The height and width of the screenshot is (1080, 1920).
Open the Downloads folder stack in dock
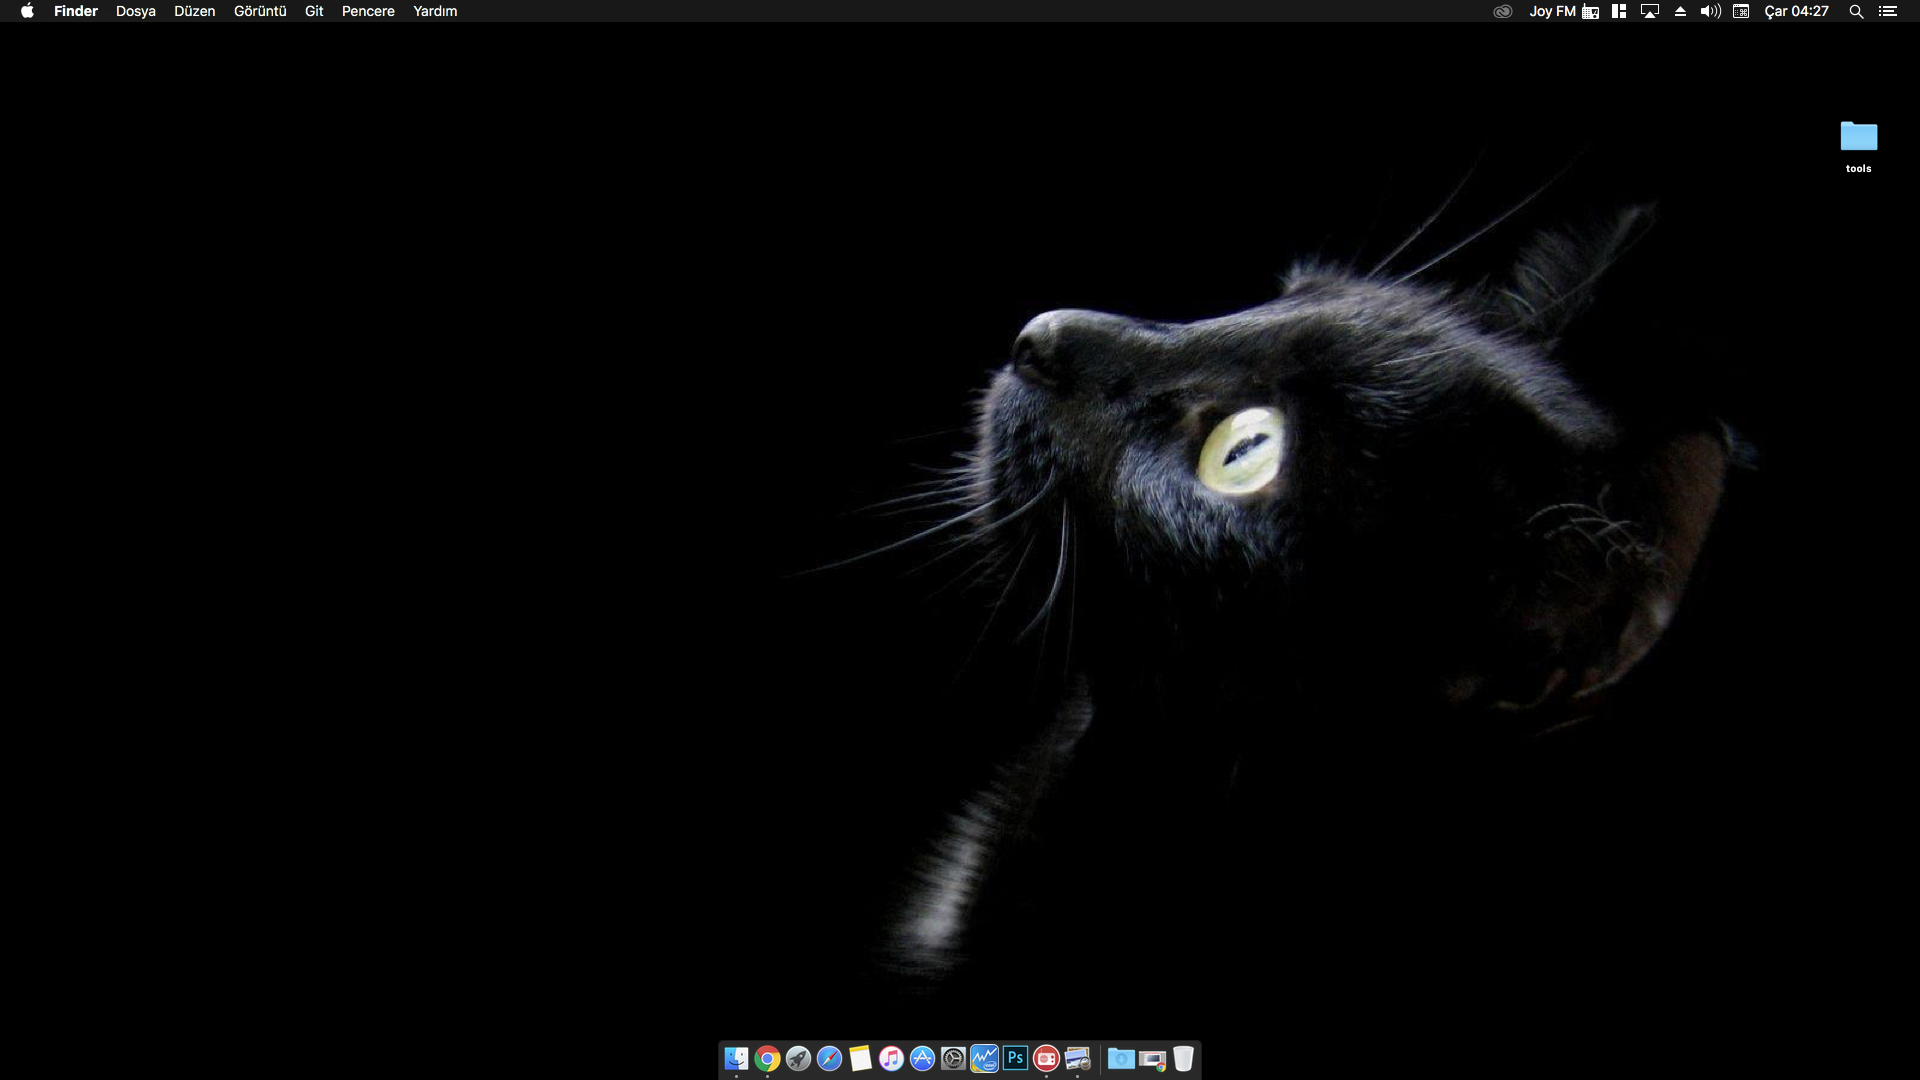click(1121, 1058)
